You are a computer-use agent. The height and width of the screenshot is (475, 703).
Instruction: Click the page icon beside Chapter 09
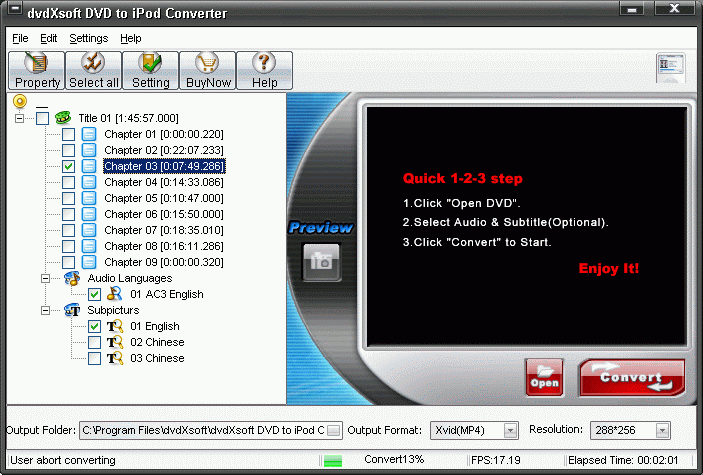point(89,262)
